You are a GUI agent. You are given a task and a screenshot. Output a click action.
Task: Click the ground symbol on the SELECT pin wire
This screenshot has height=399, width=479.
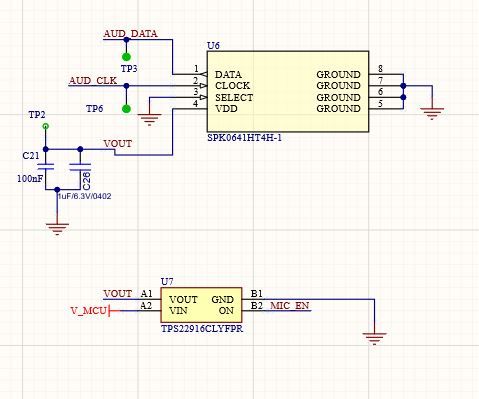149,120
